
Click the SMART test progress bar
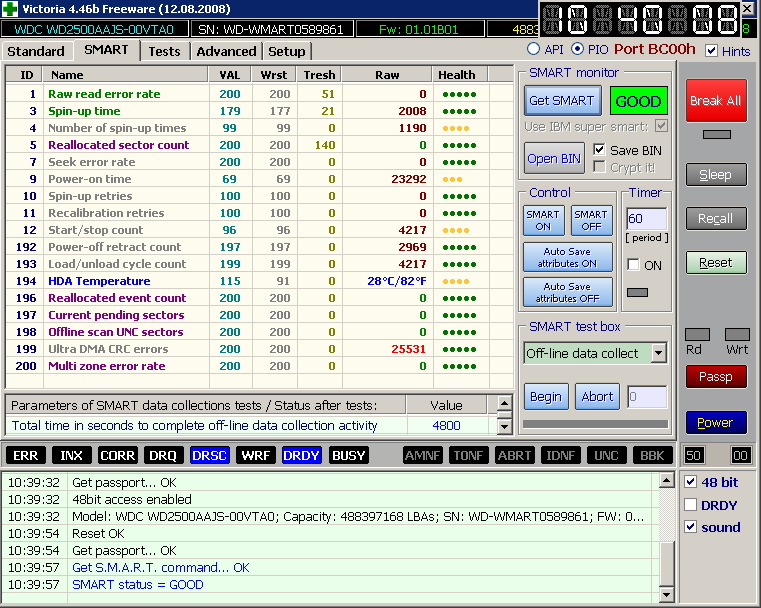[x=595, y=424]
